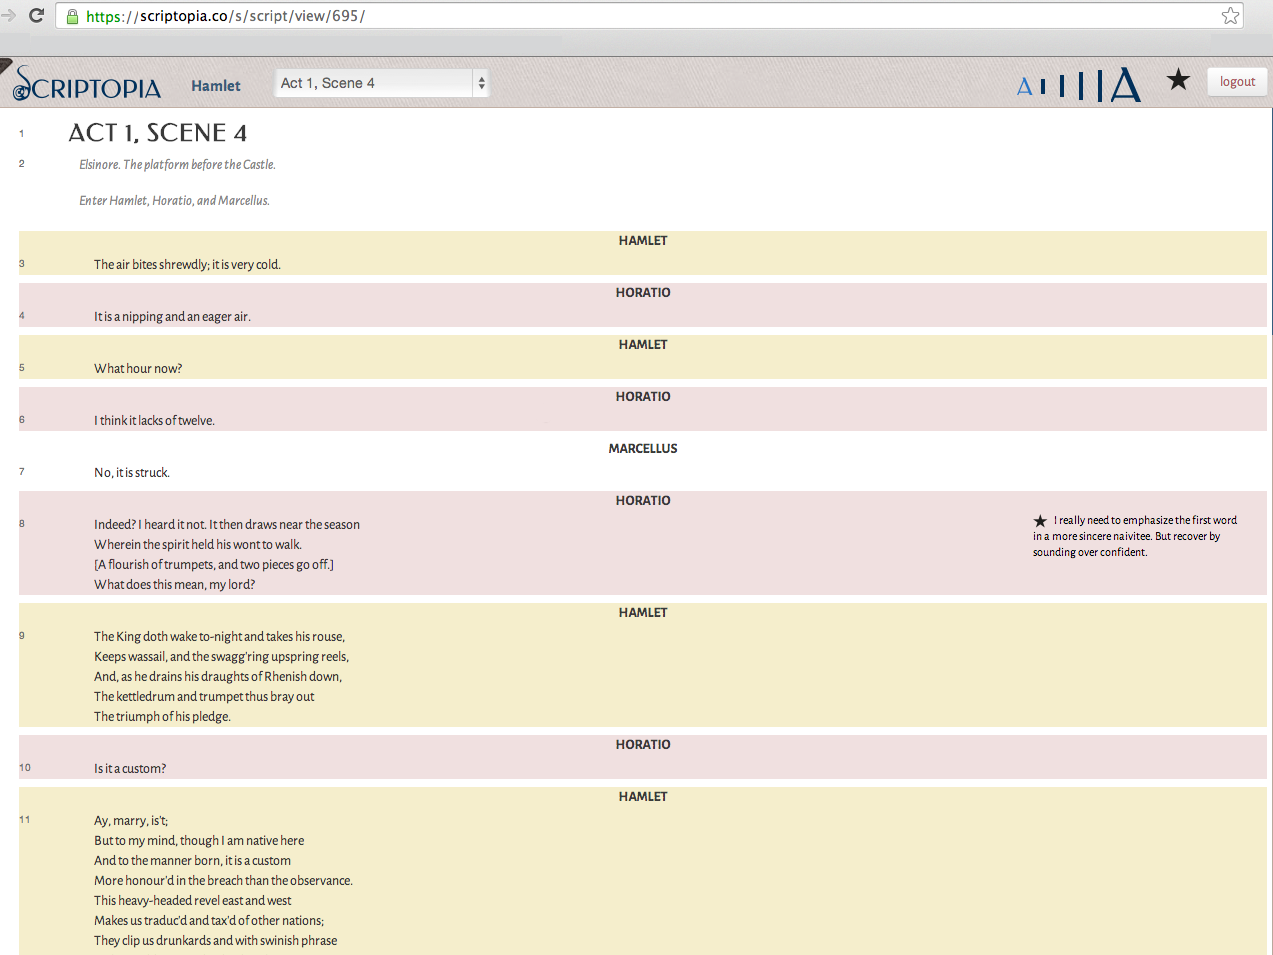Image resolution: width=1273 pixels, height=955 pixels.
Task: Open the Act 1, Scene 4 scene selector
Action: click(382, 83)
